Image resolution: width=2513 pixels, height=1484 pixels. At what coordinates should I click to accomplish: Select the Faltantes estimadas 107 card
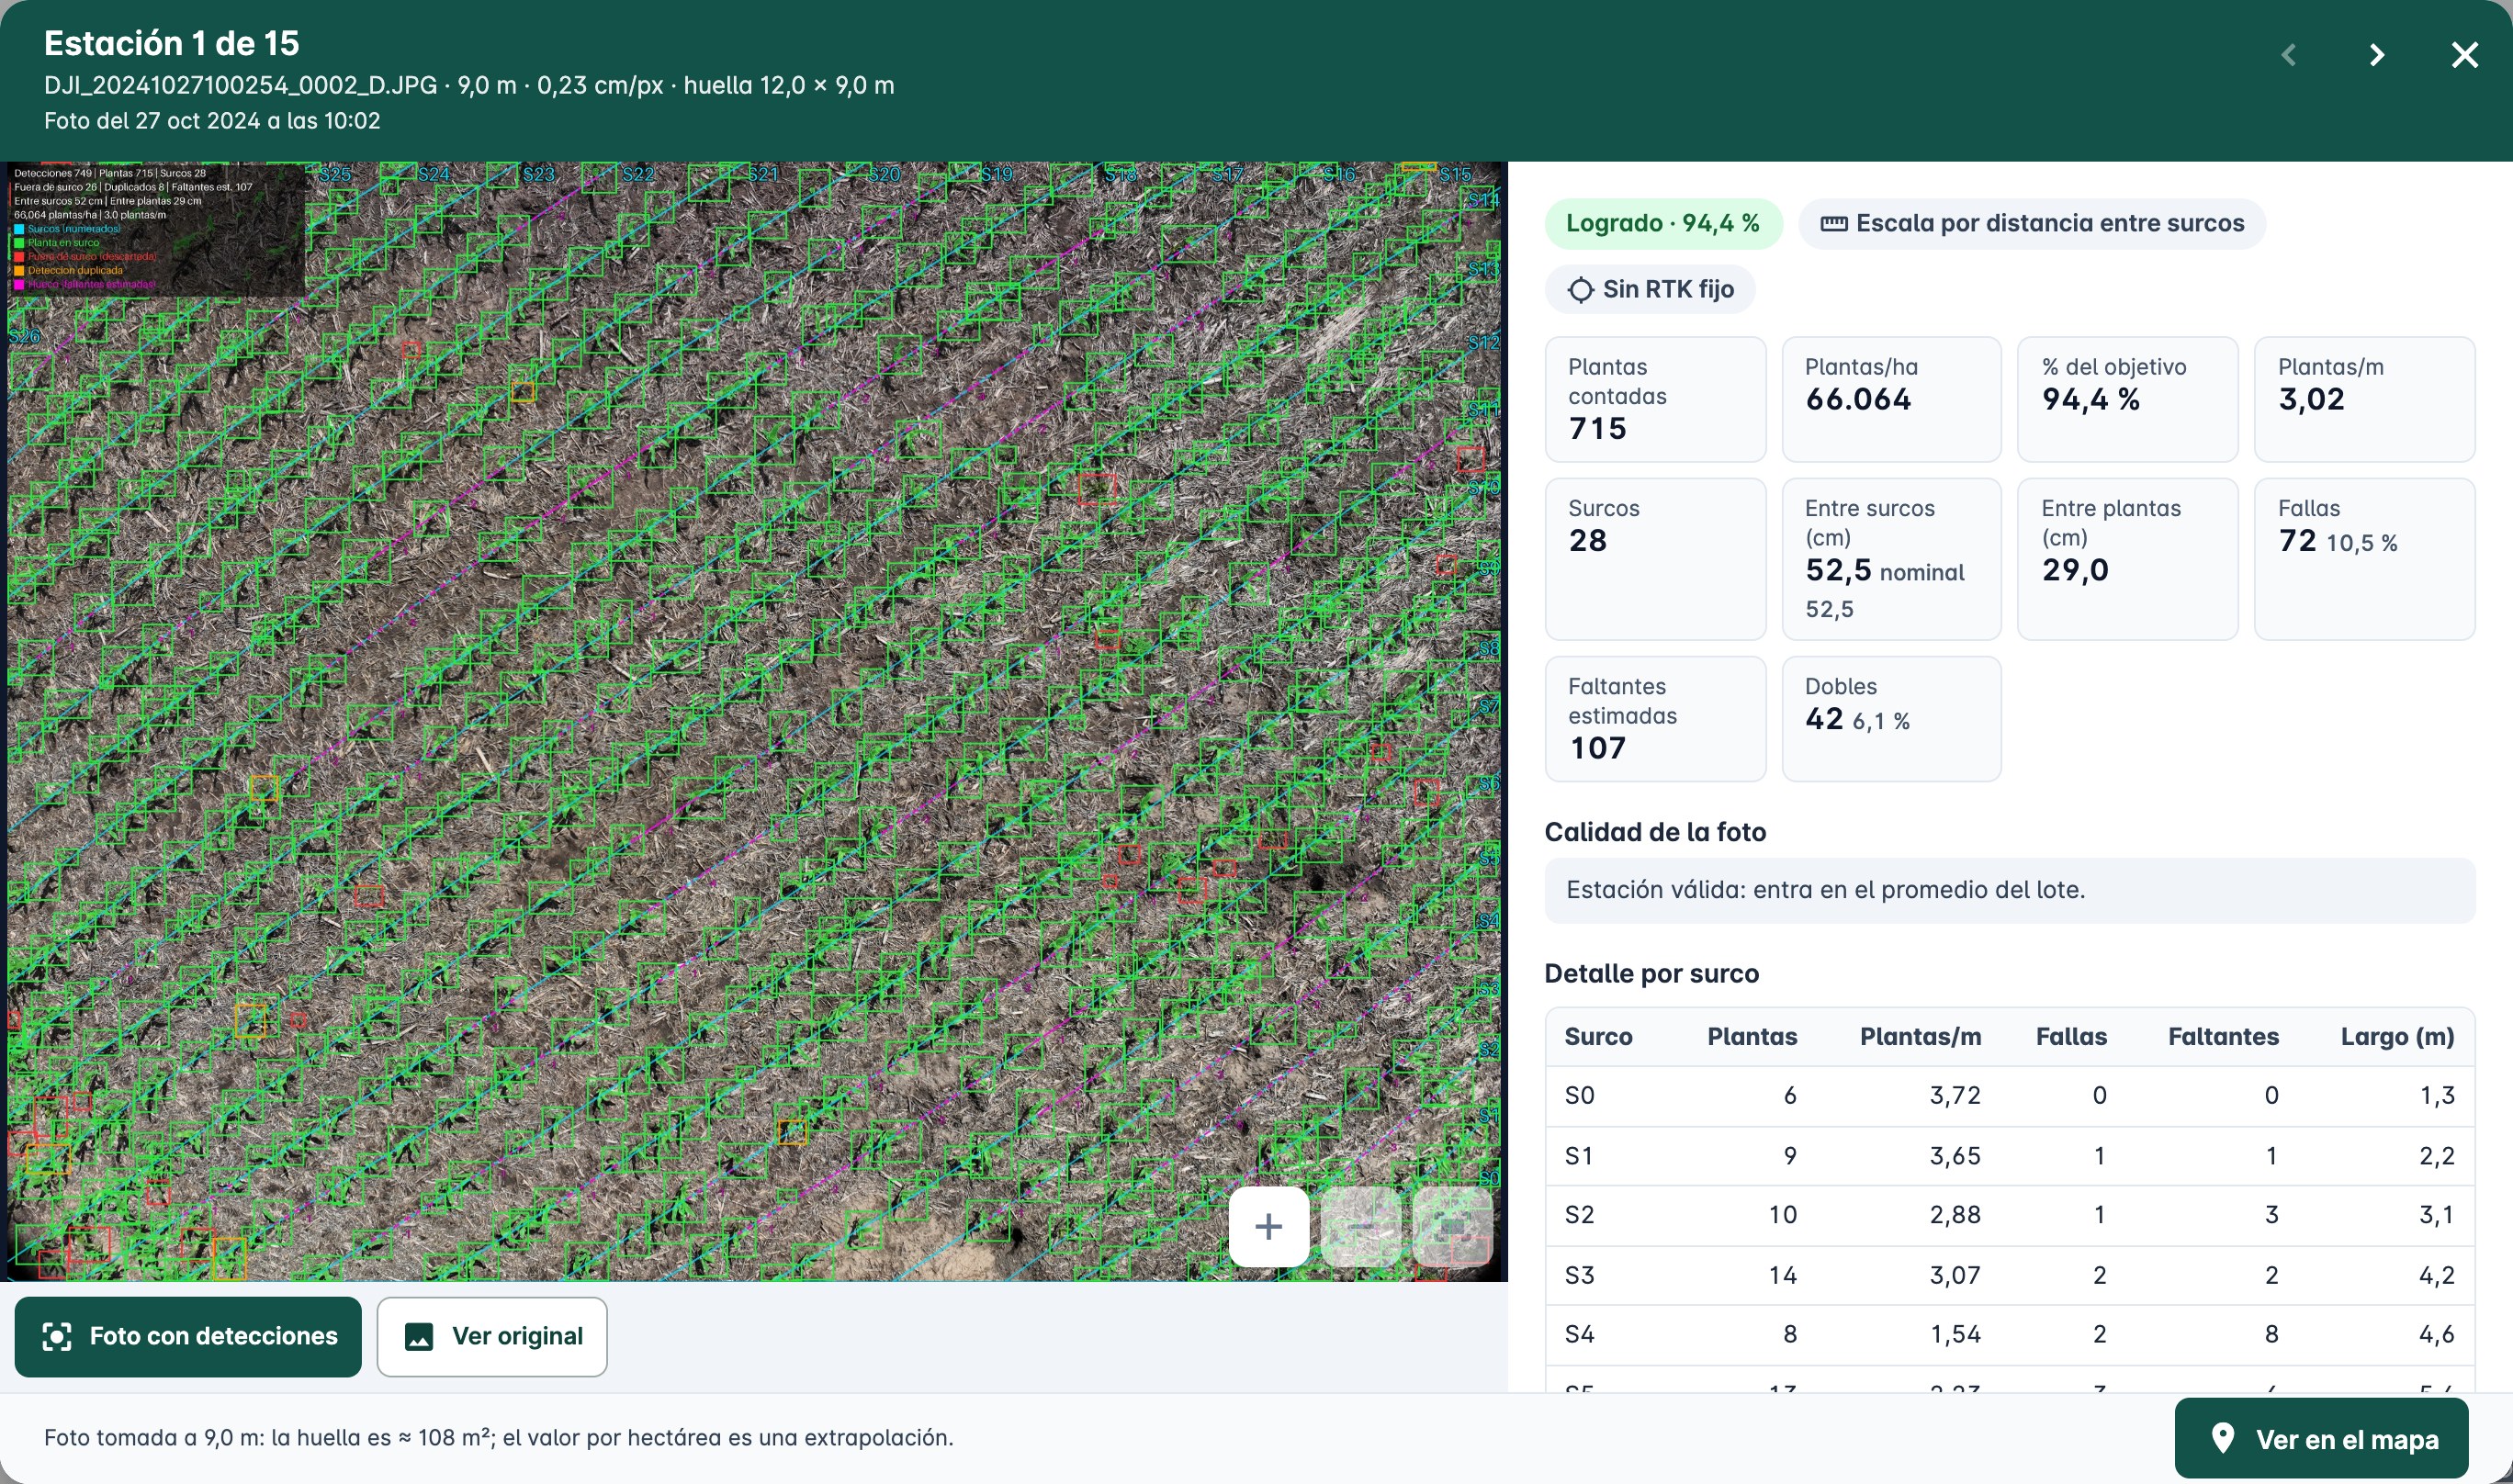pos(1655,719)
